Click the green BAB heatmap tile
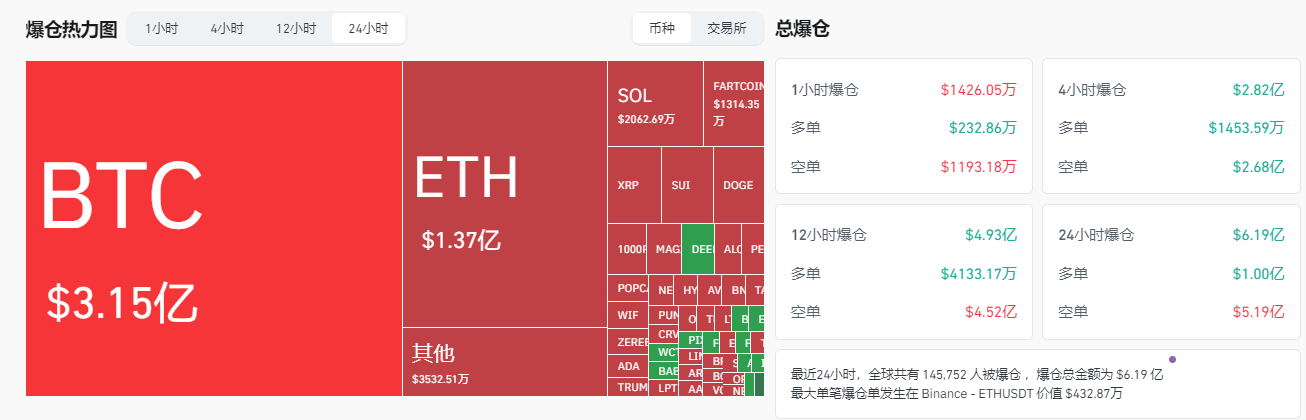This screenshot has height=420, width=1306. [x=664, y=370]
